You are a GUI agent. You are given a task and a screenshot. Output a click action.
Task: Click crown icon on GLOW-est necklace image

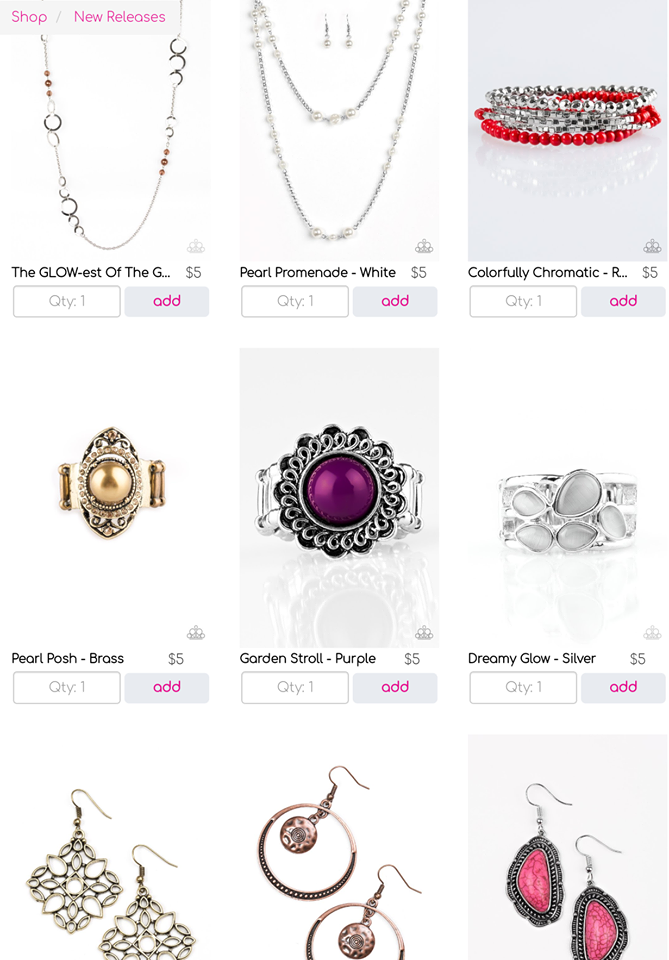click(x=196, y=247)
